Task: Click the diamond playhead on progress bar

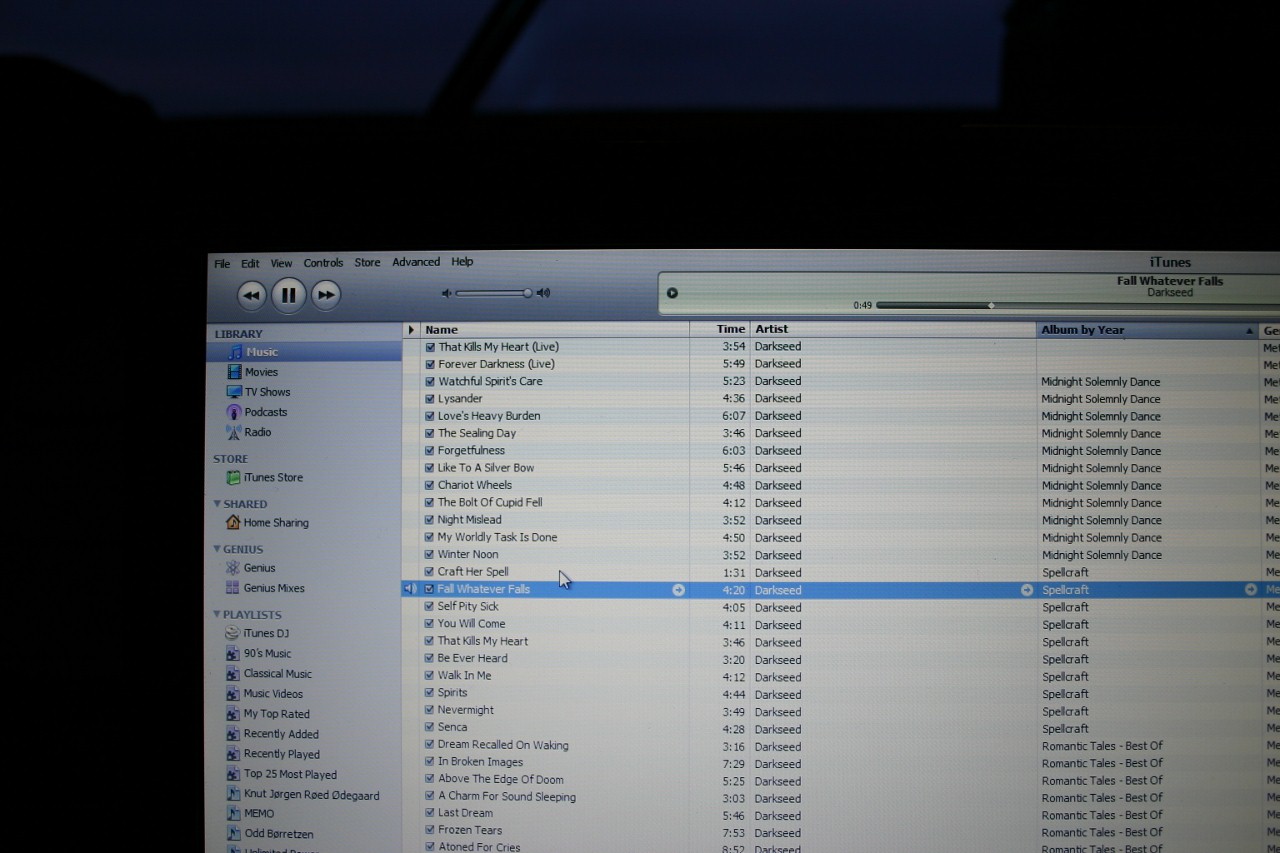Action: tap(991, 305)
